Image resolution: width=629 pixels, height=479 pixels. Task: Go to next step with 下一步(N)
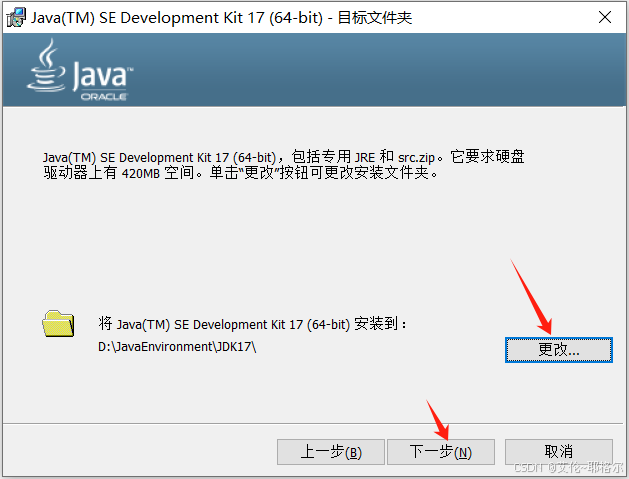point(440,452)
